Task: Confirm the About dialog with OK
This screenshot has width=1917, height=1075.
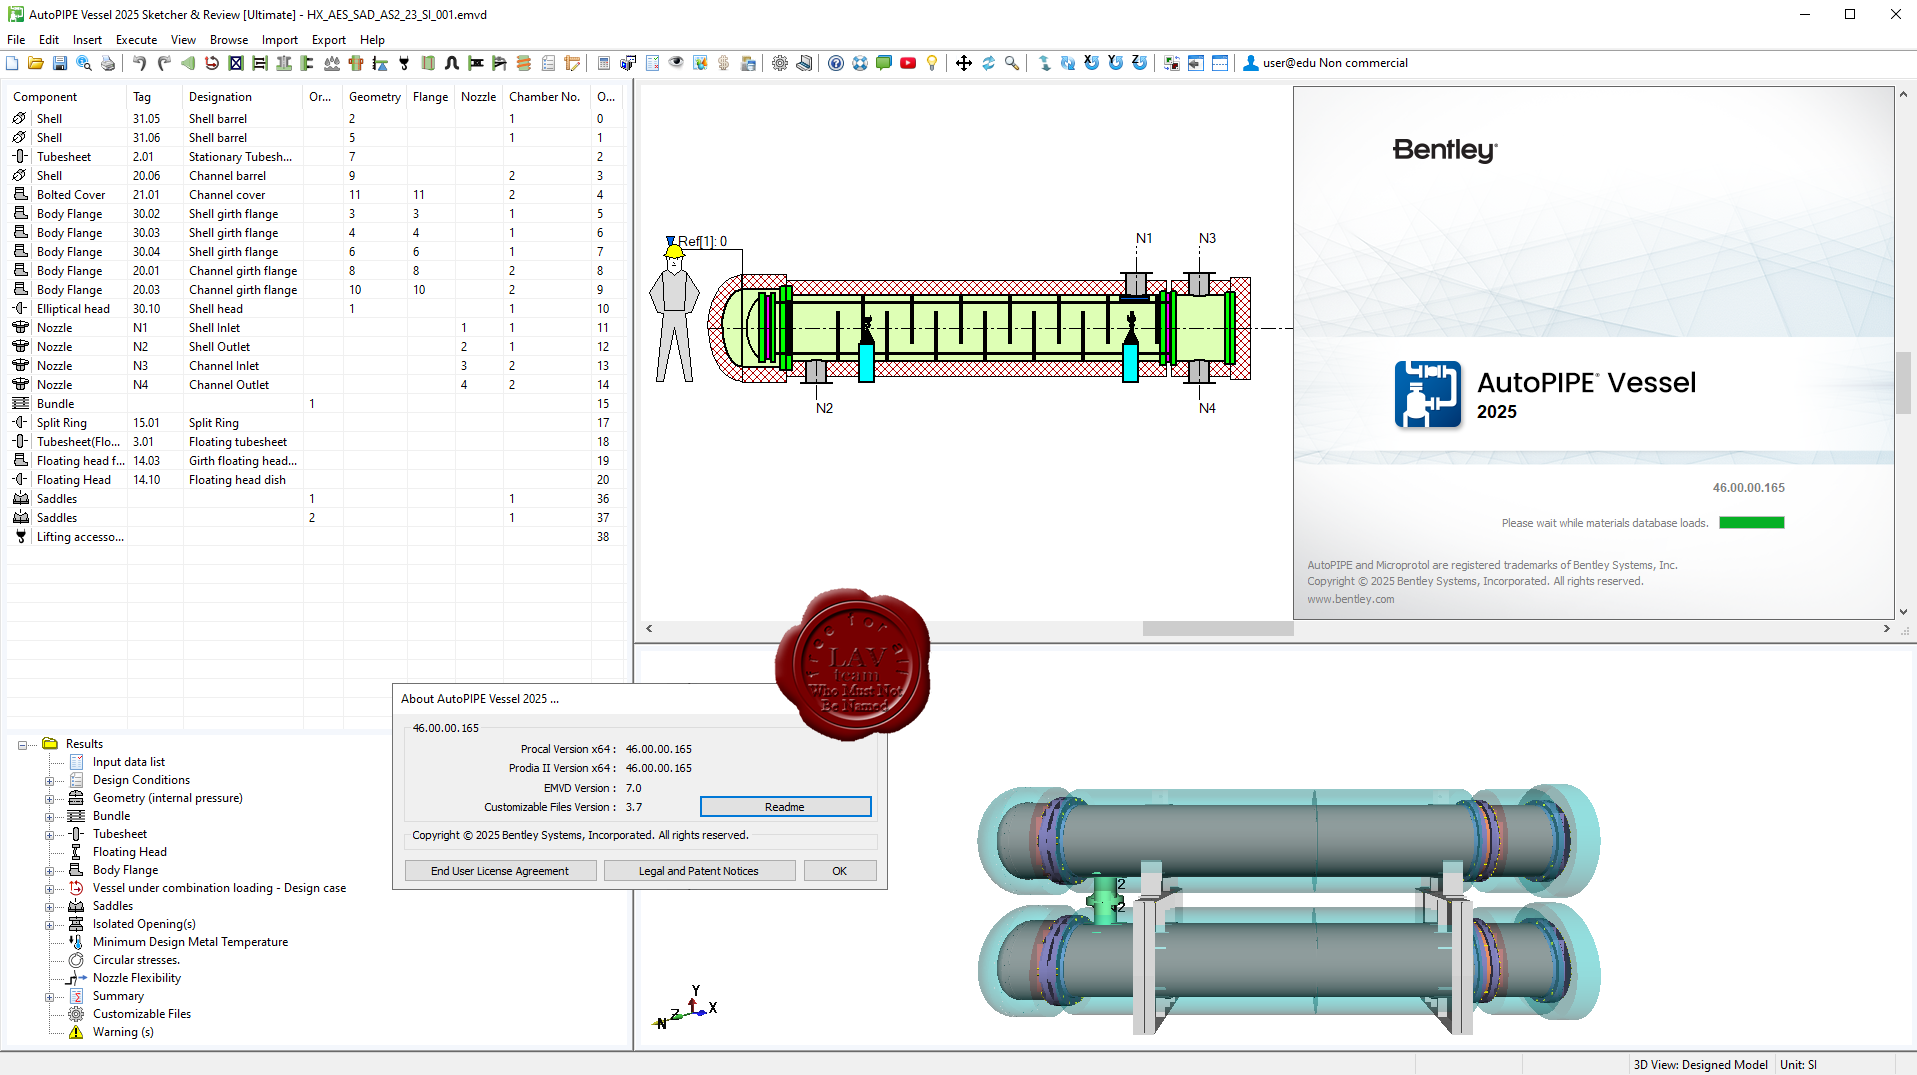Action: [840, 871]
